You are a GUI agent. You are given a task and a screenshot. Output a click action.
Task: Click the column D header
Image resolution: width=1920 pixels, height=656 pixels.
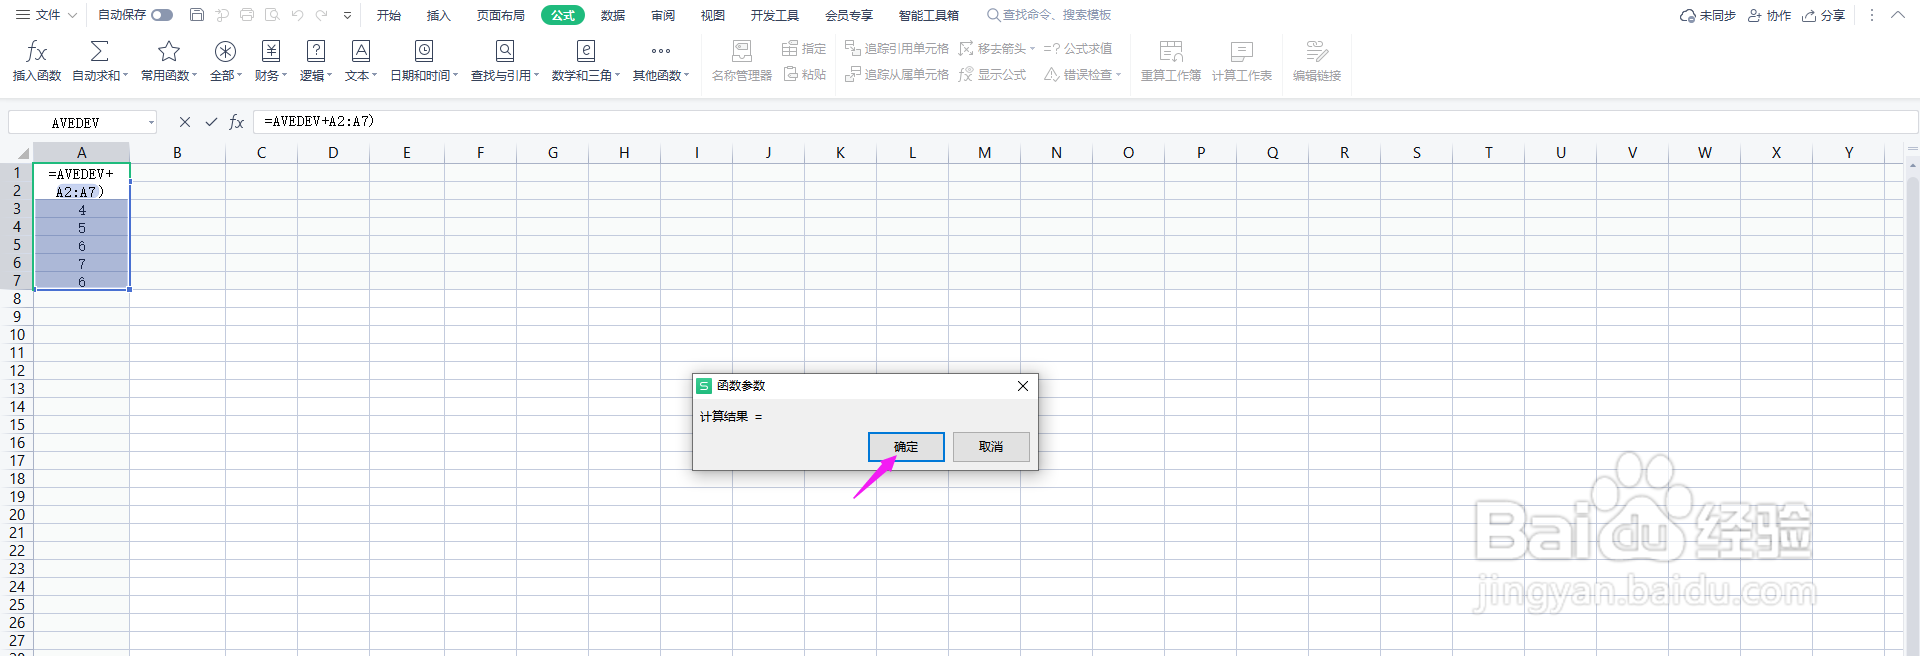click(333, 153)
